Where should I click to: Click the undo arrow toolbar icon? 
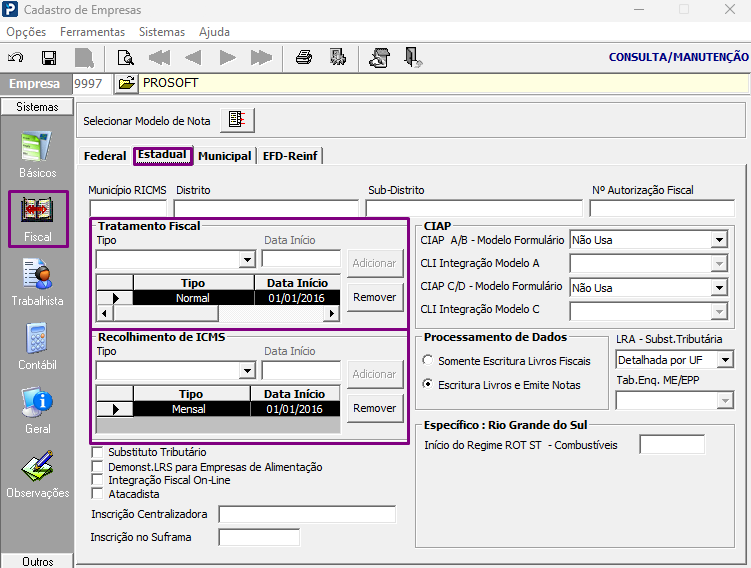pyautogui.click(x=15, y=58)
